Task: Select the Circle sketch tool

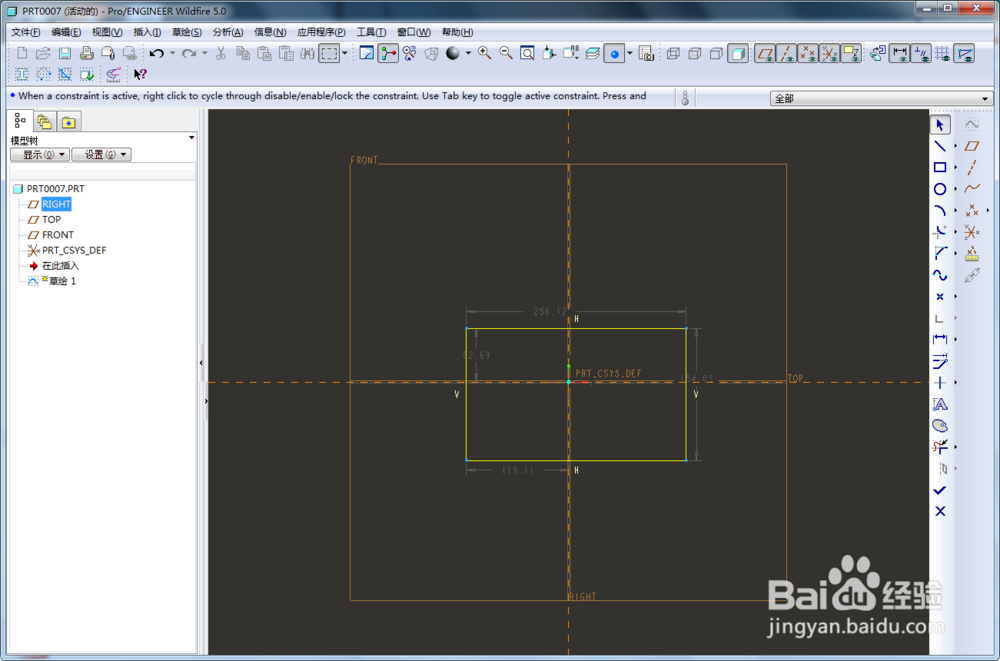Action: pos(939,189)
